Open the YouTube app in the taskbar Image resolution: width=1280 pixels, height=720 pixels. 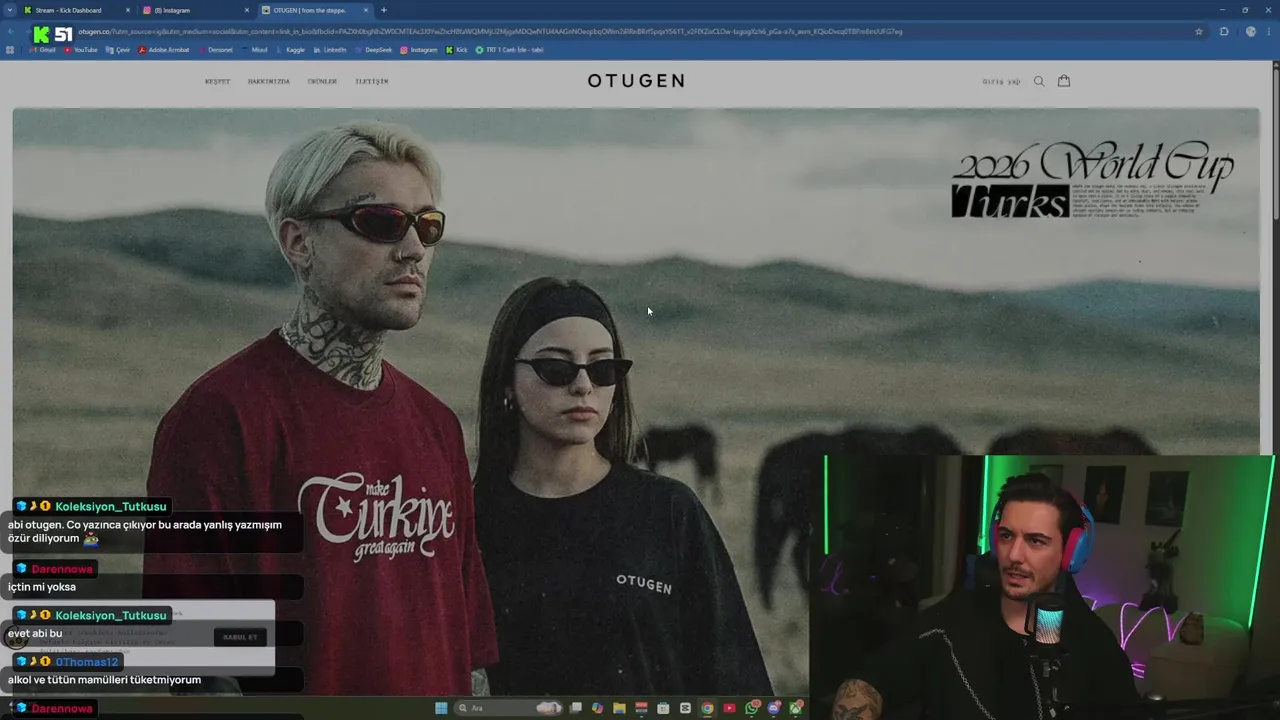tap(729, 708)
